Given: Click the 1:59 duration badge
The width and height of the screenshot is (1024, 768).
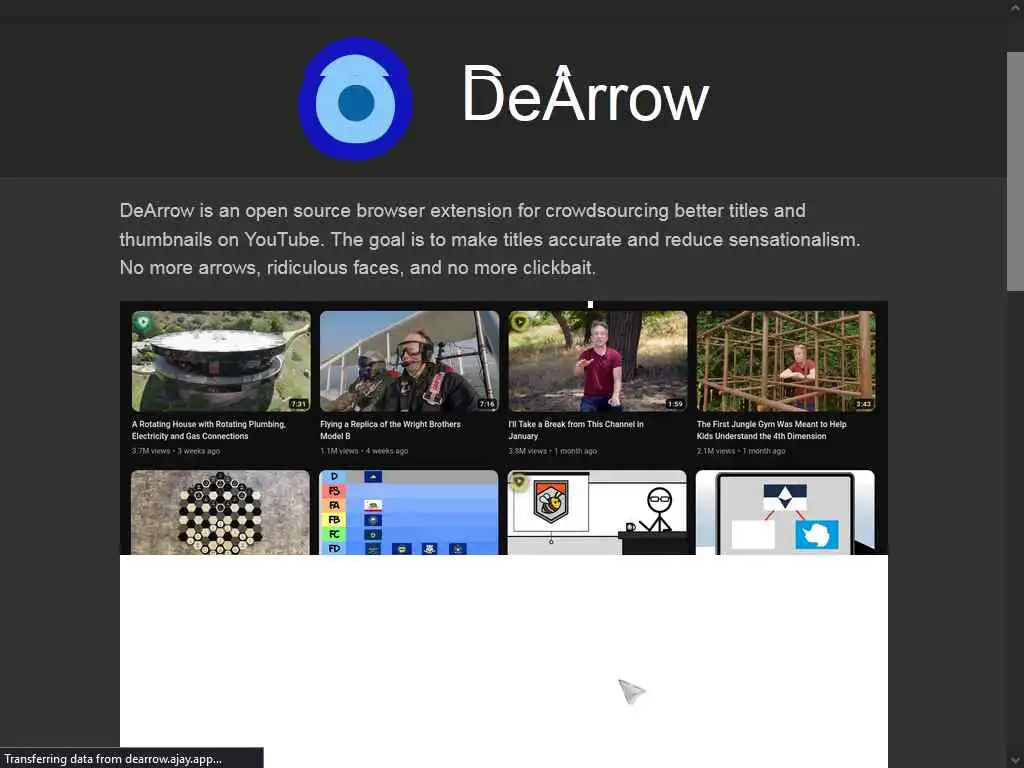Looking at the screenshot, I should [x=675, y=404].
